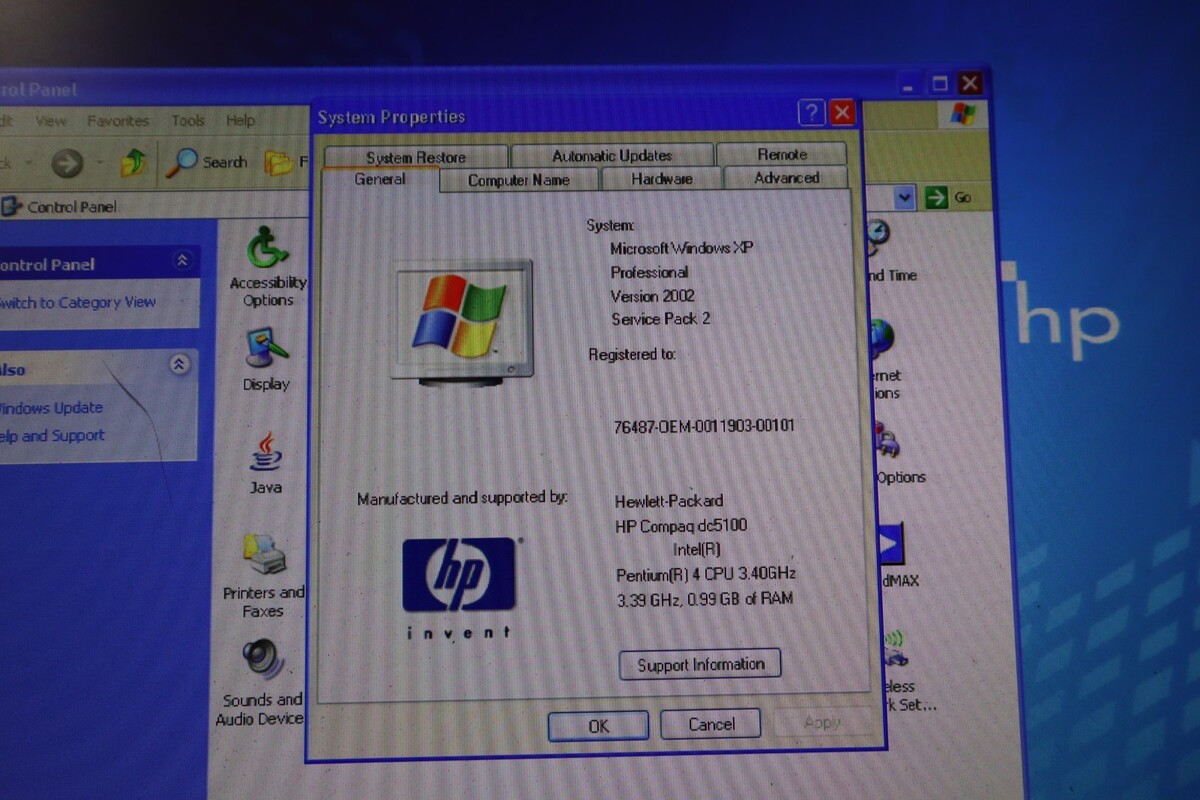Click the green Go arrow button
The width and height of the screenshot is (1200, 800).
click(936, 197)
